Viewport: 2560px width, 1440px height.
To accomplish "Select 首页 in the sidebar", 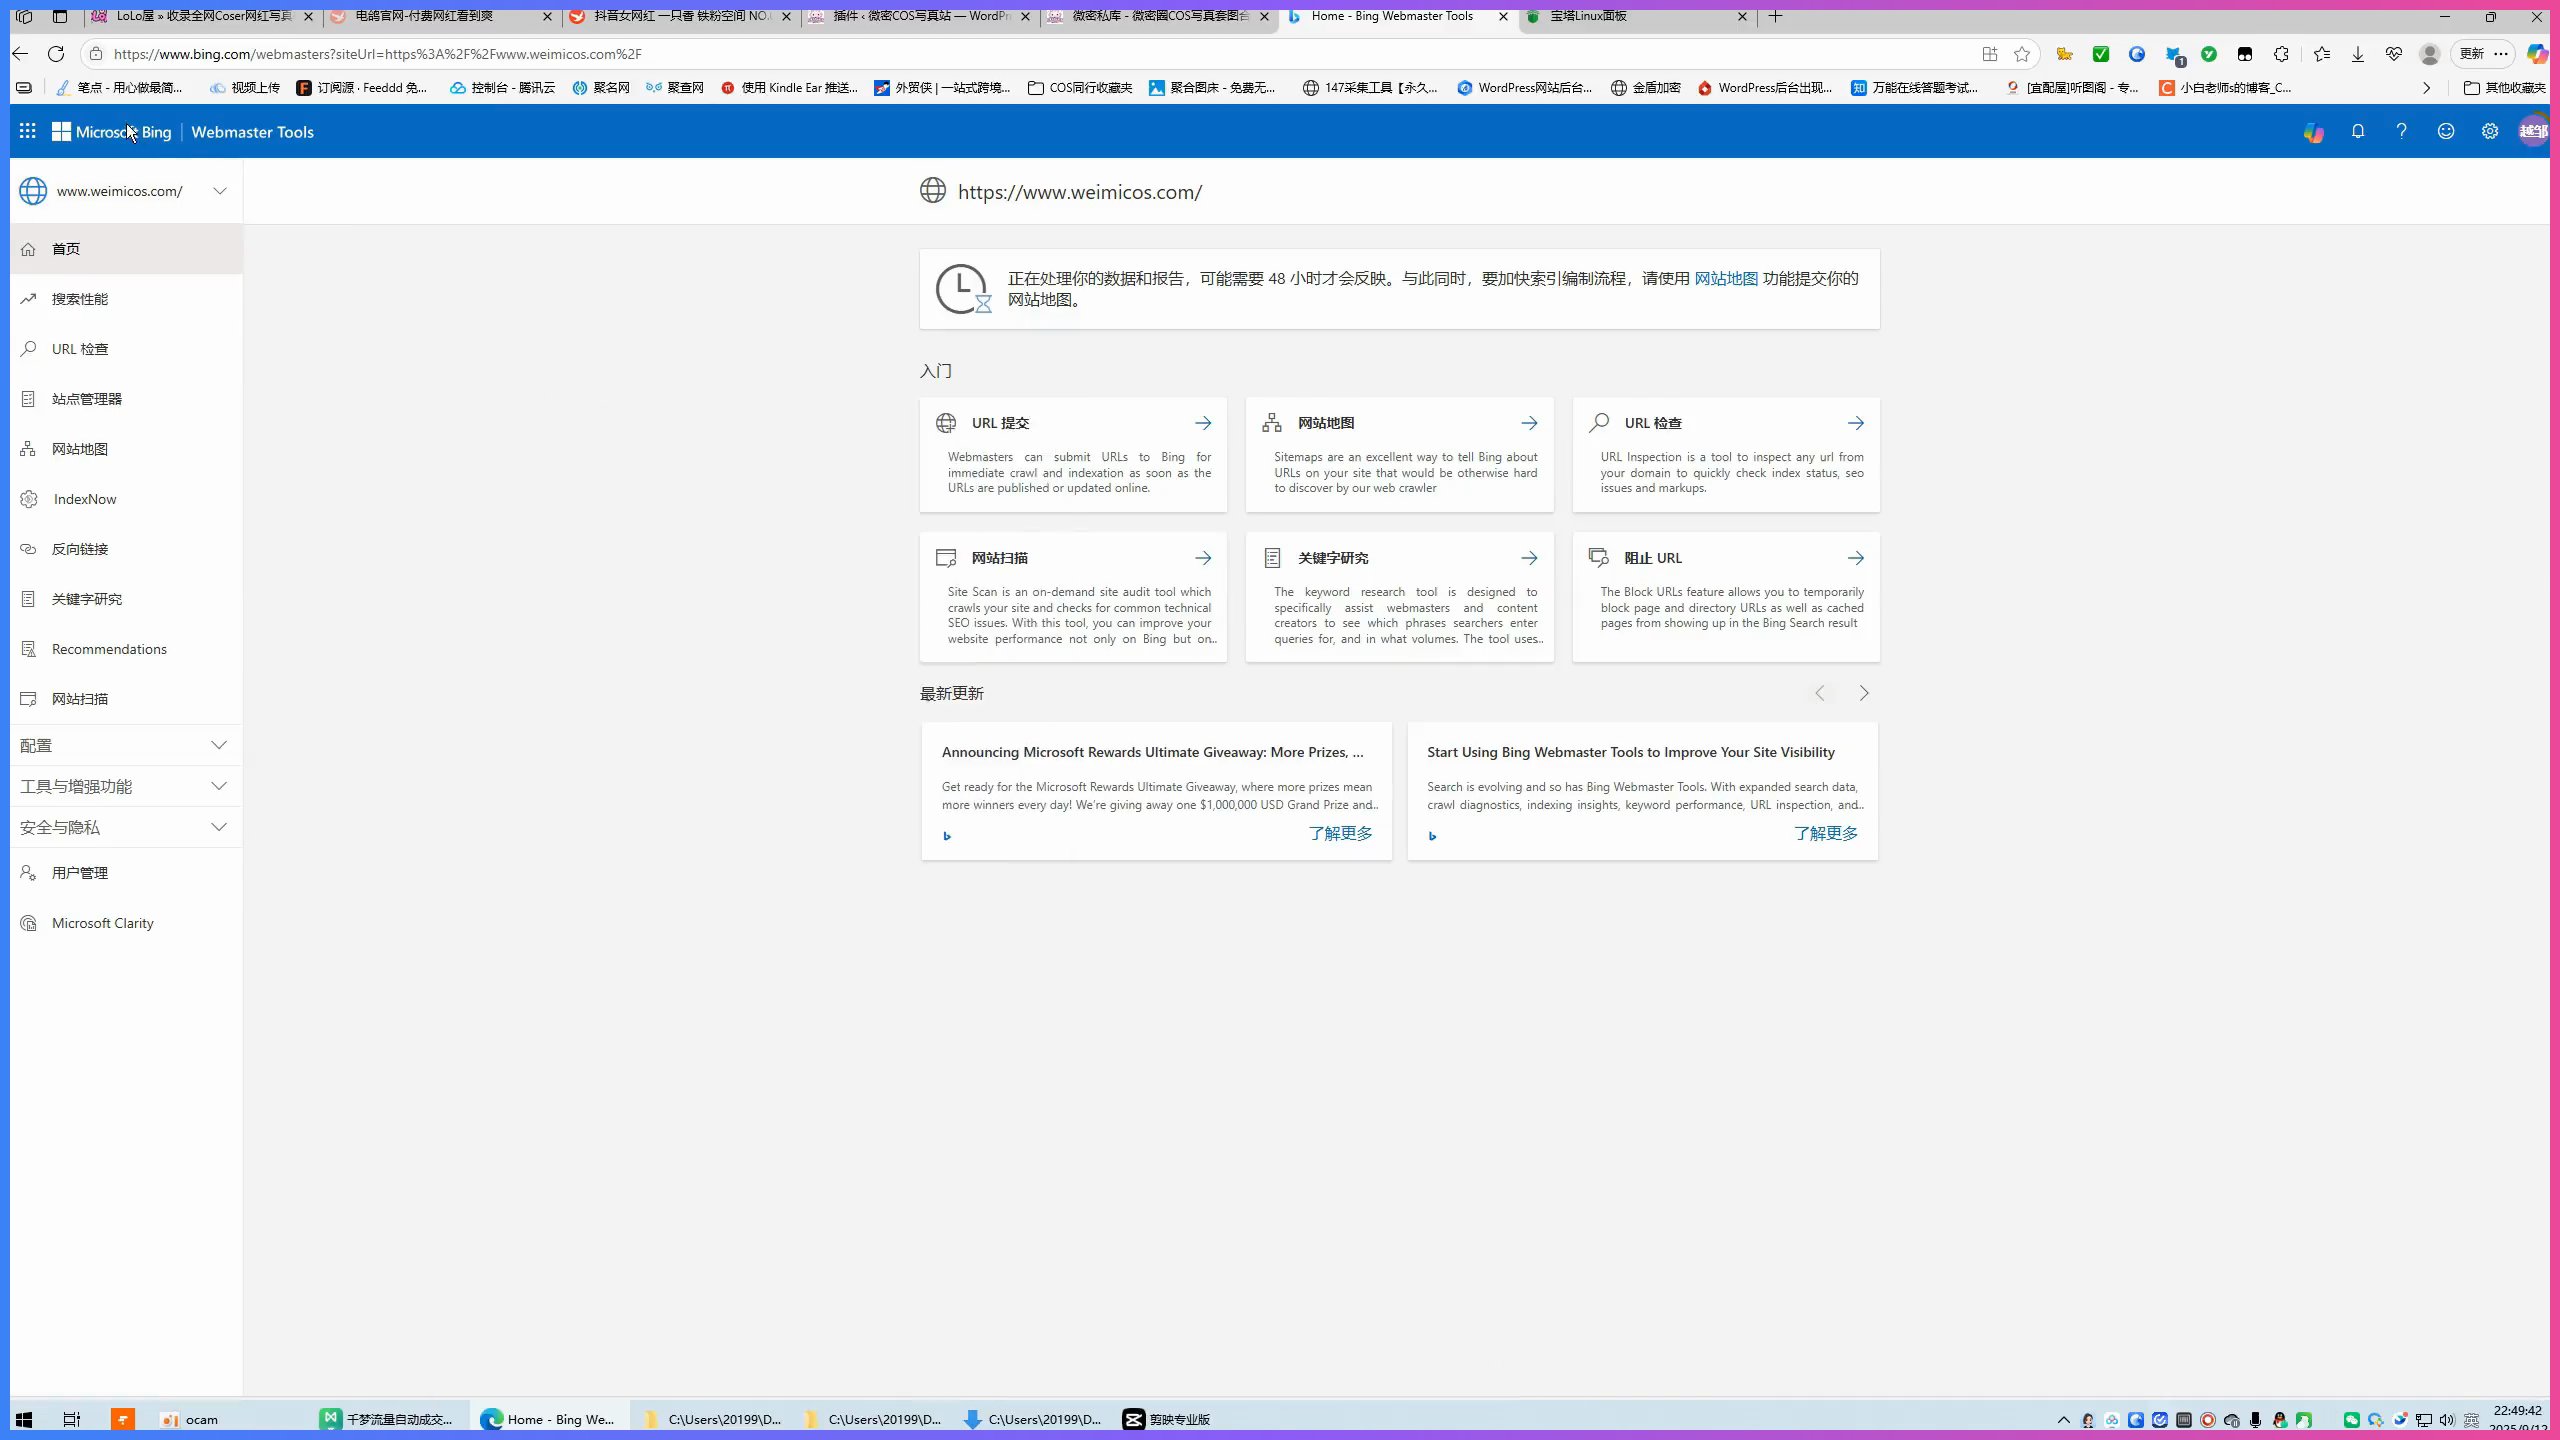I will tap(126, 249).
